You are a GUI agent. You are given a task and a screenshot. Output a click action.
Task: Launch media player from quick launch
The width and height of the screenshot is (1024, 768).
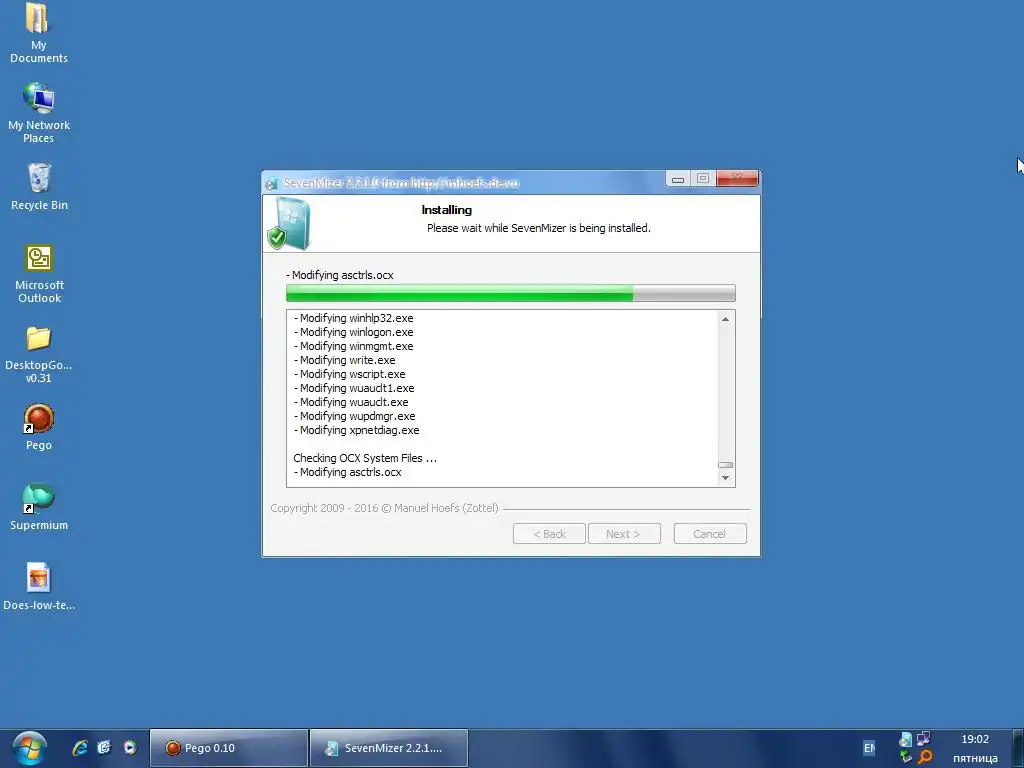[130, 748]
